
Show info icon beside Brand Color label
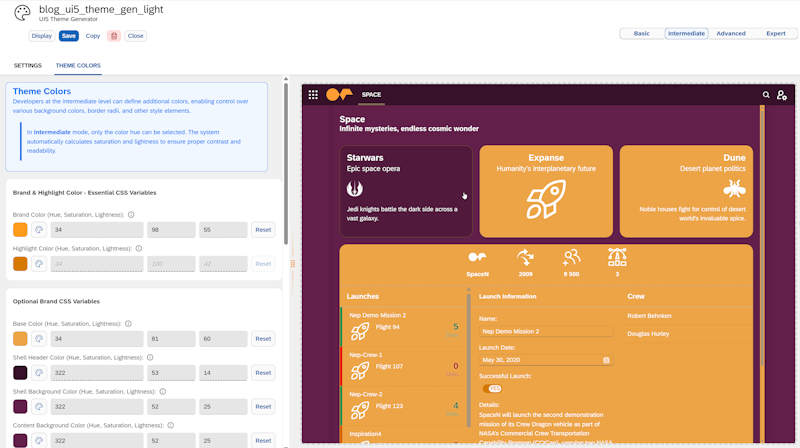click(x=131, y=215)
